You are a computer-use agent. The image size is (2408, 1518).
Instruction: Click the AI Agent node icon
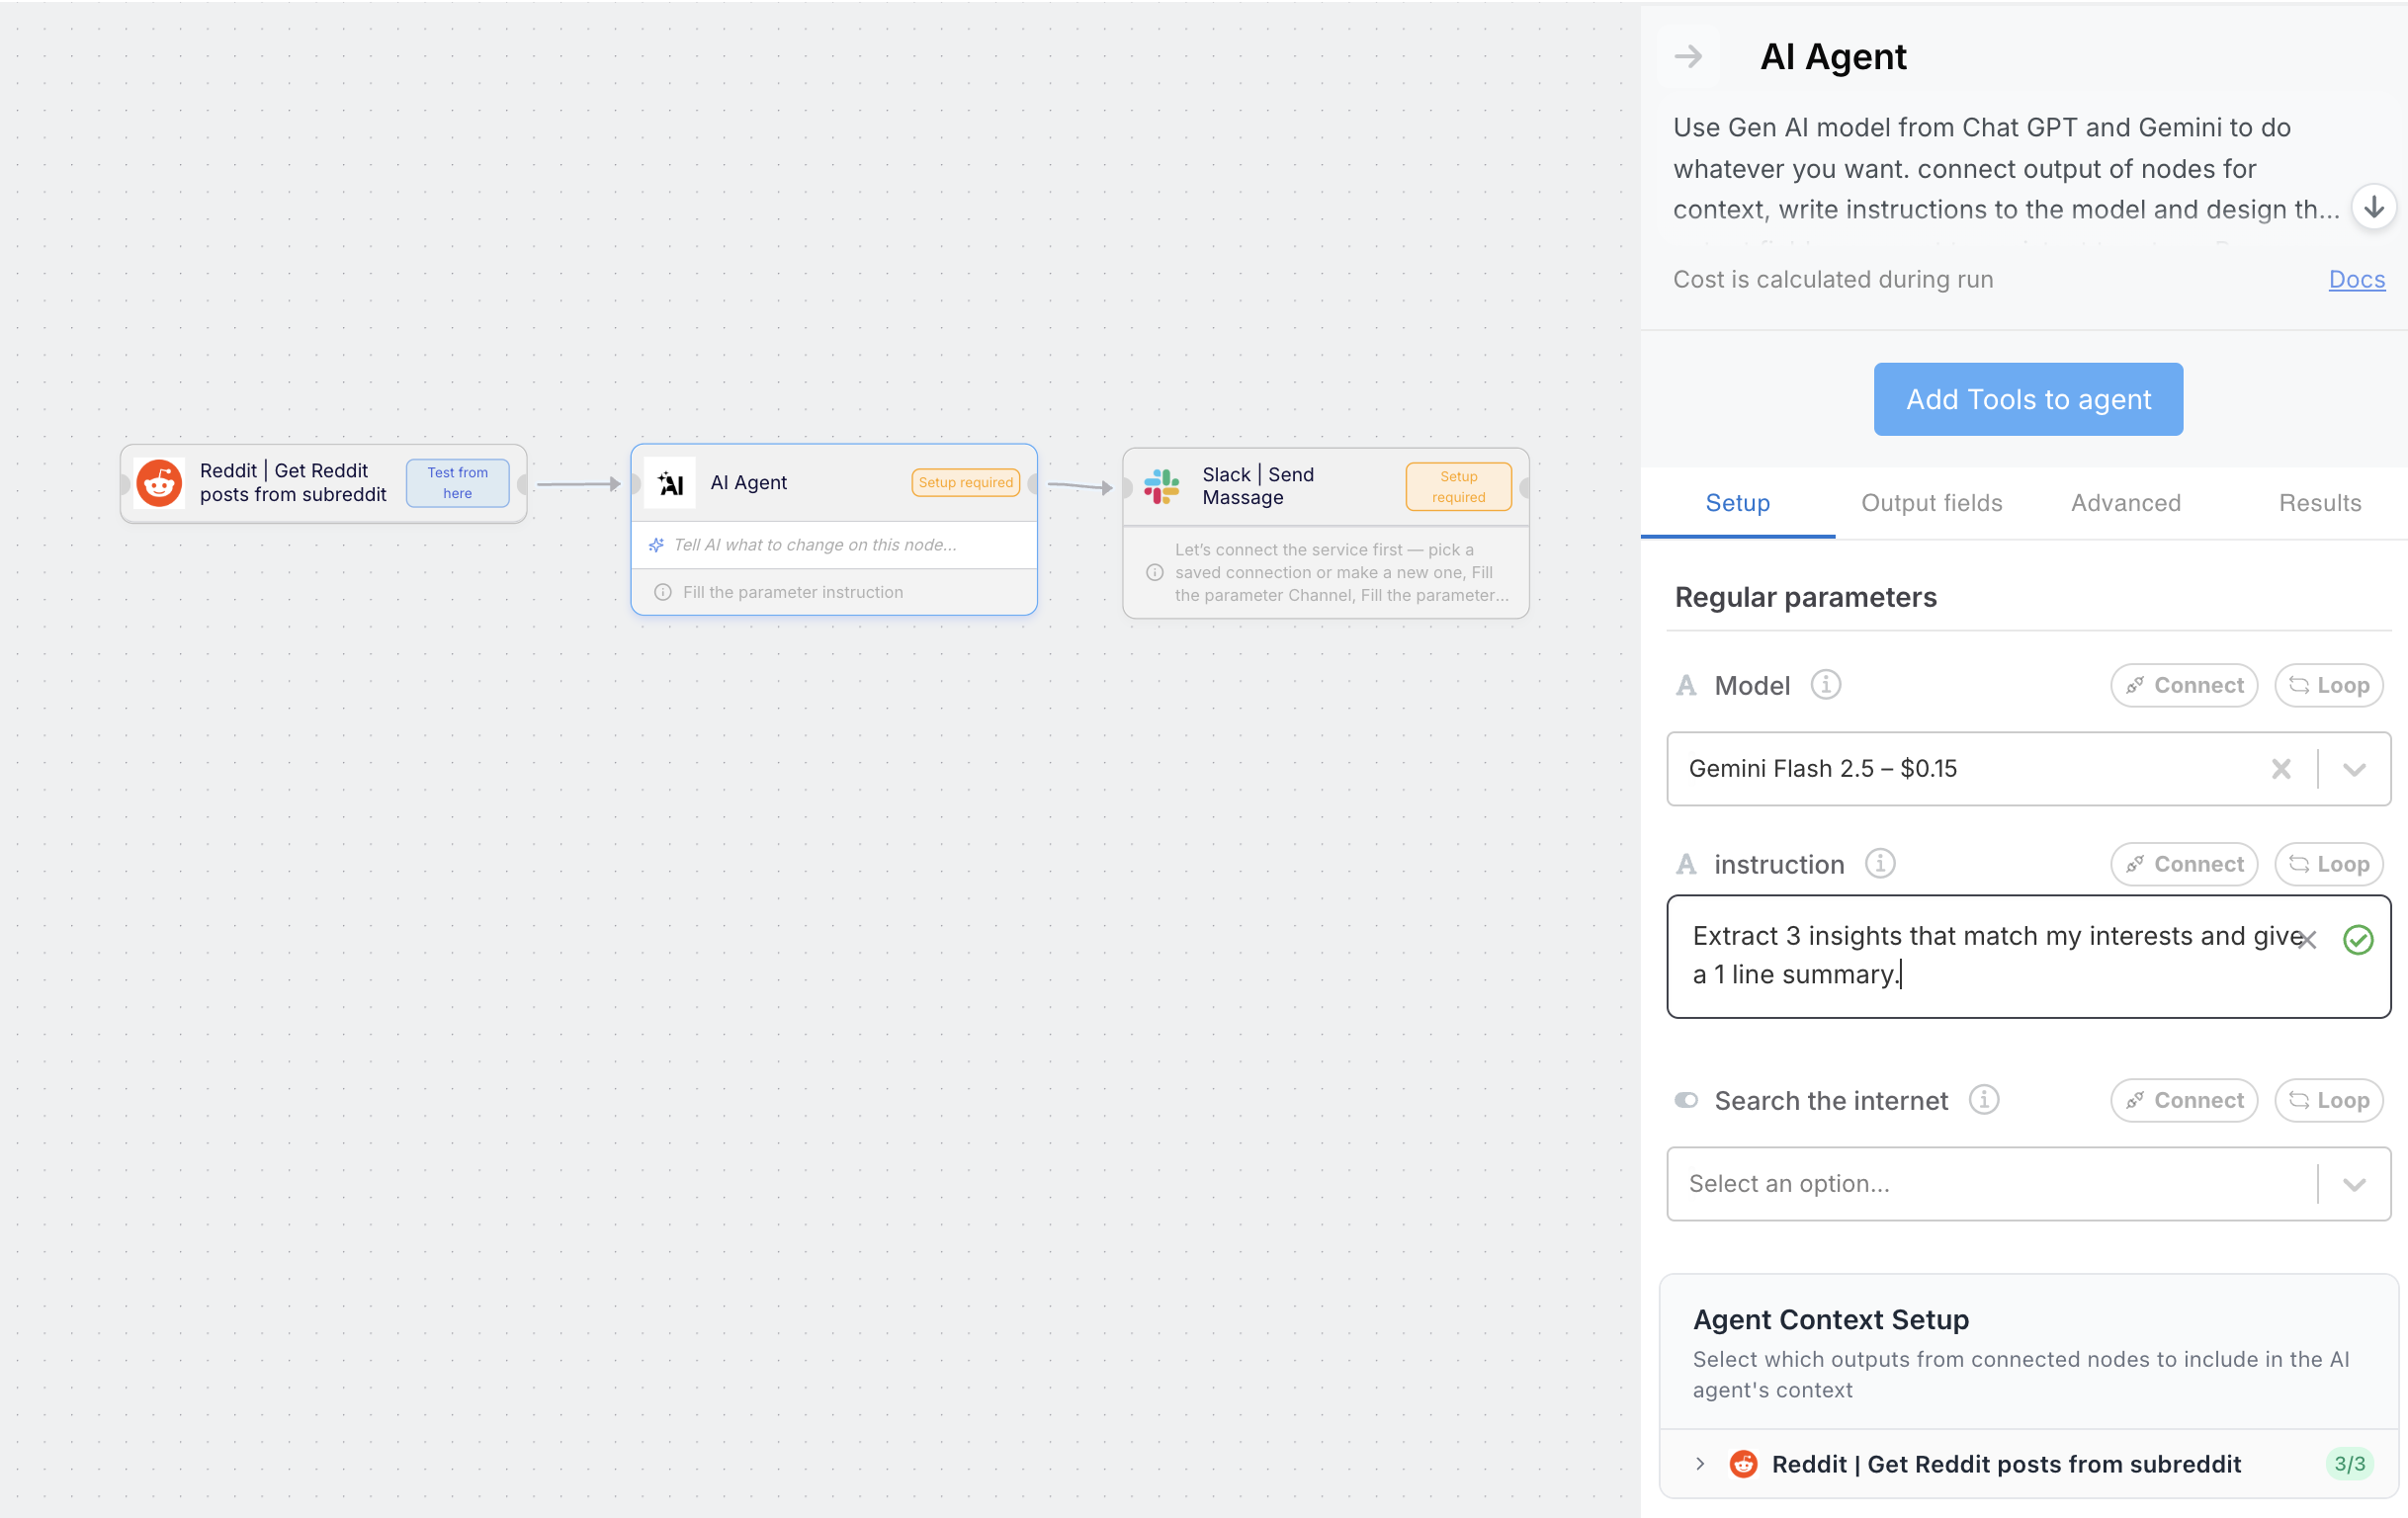pyautogui.click(x=670, y=484)
